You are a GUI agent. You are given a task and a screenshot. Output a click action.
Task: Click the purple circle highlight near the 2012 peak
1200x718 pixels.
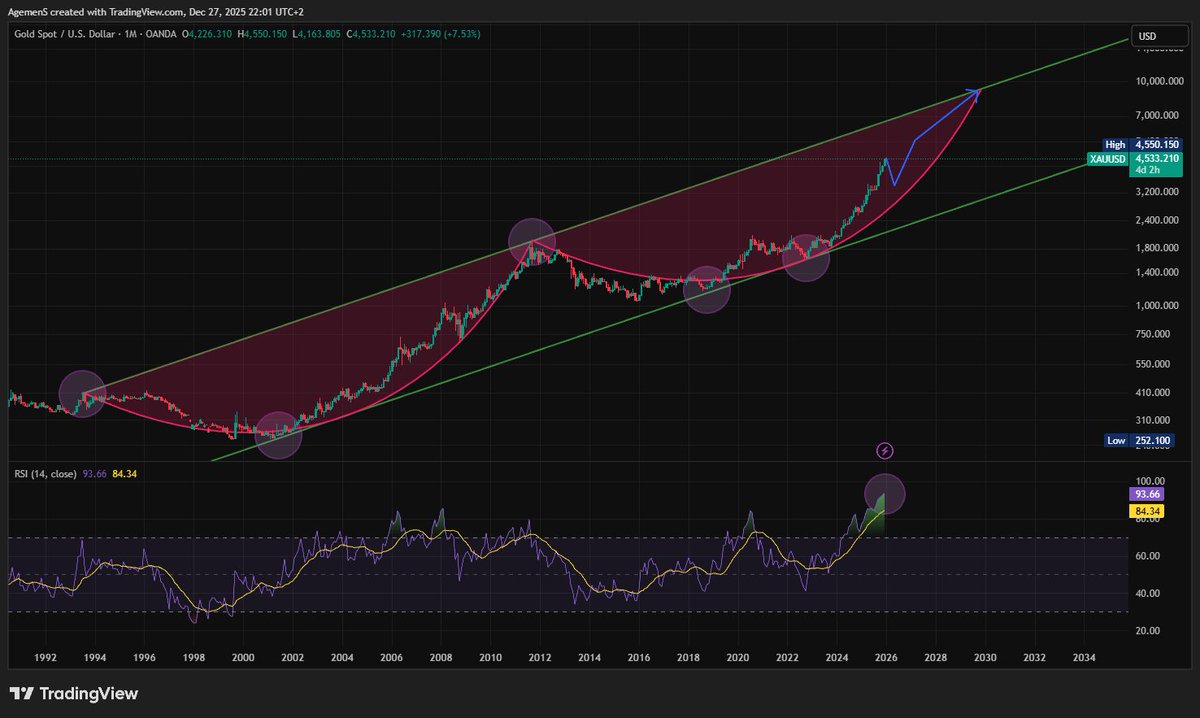tap(532, 240)
